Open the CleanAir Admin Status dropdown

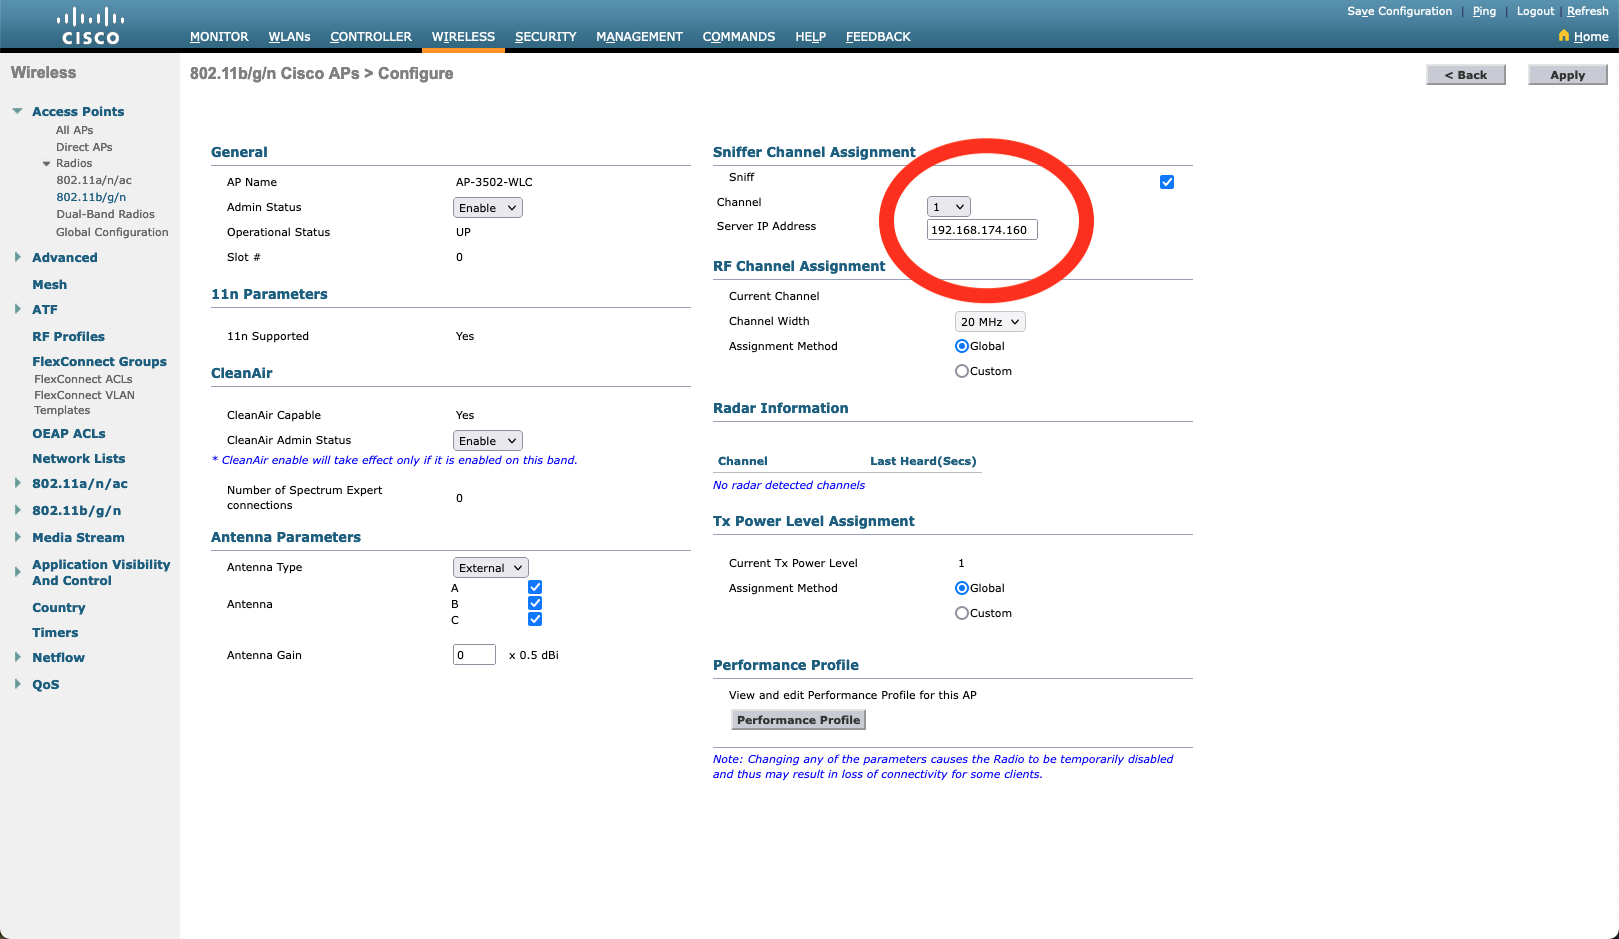coord(488,441)
